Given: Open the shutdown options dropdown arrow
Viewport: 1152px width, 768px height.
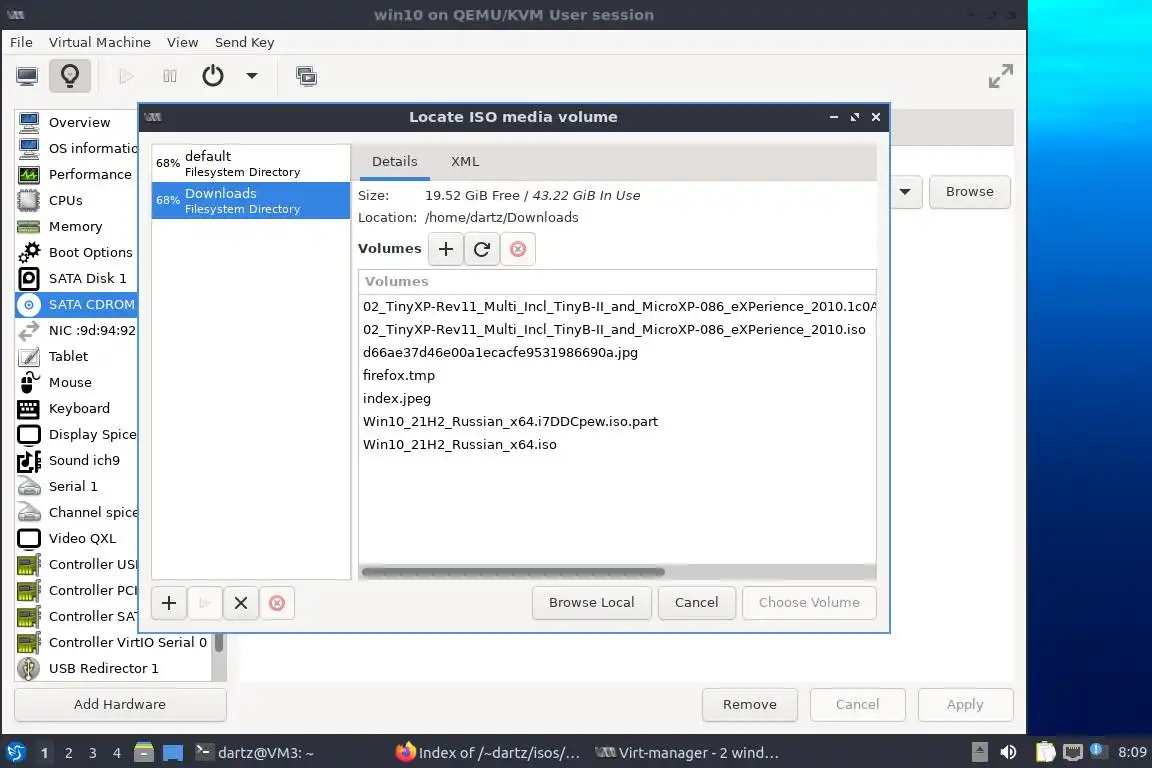Looking at the screenshot, I should [252, 76].
